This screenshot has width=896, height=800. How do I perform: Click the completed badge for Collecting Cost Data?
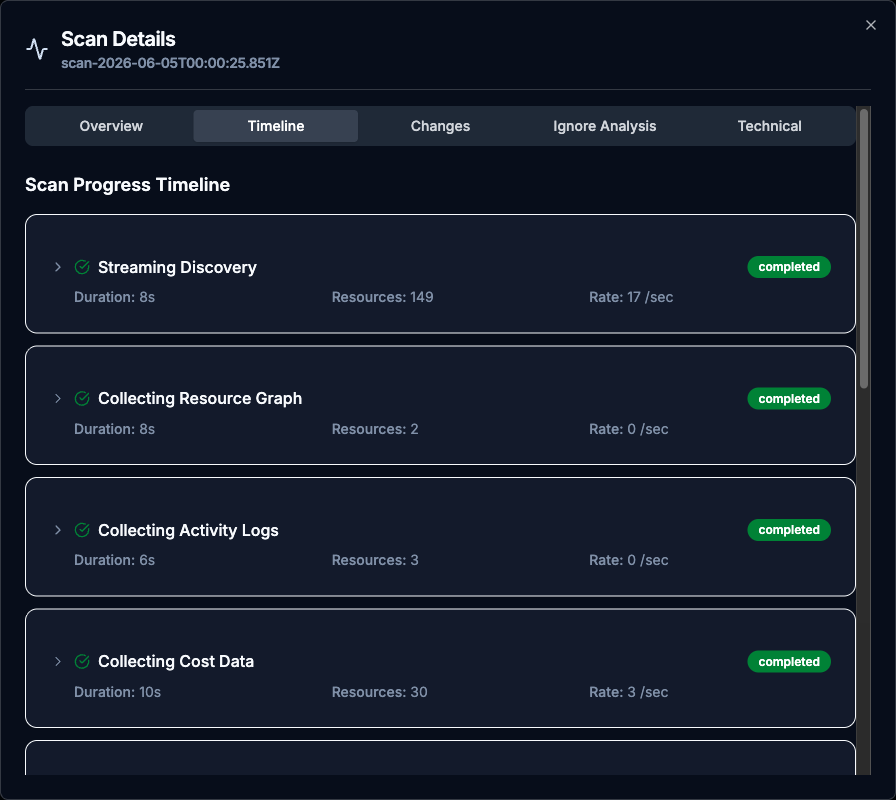click(789, 661)
